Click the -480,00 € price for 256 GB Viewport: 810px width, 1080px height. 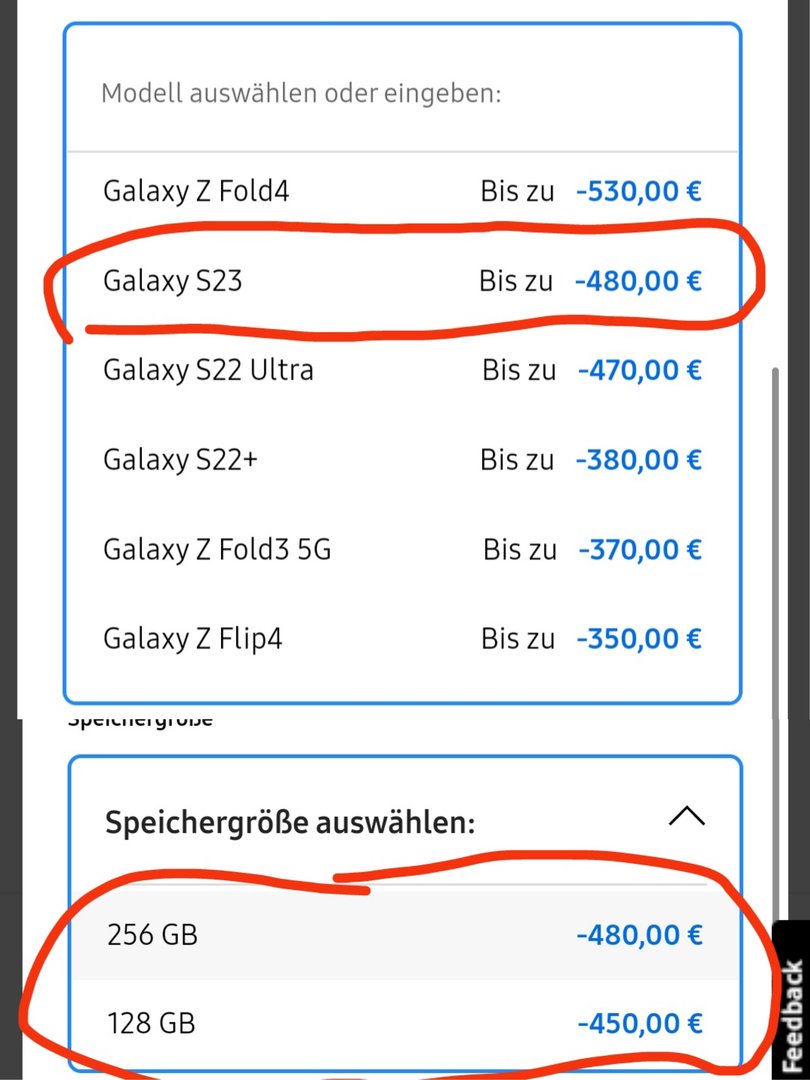click(639, 935)
